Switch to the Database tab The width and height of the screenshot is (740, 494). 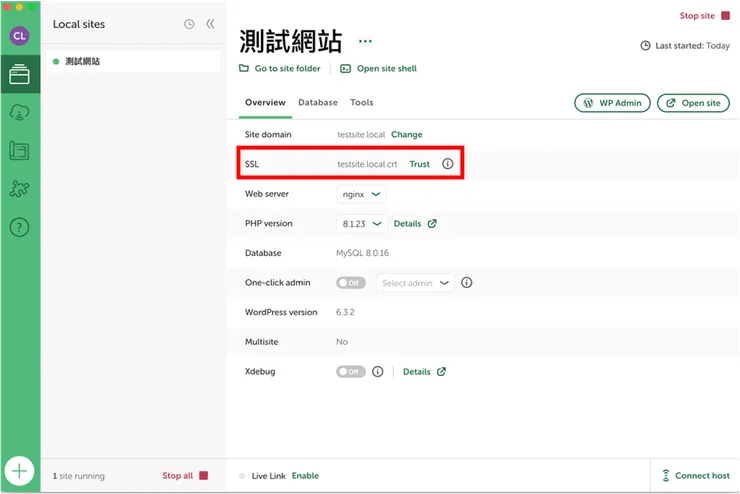click(x=318, y=102)
